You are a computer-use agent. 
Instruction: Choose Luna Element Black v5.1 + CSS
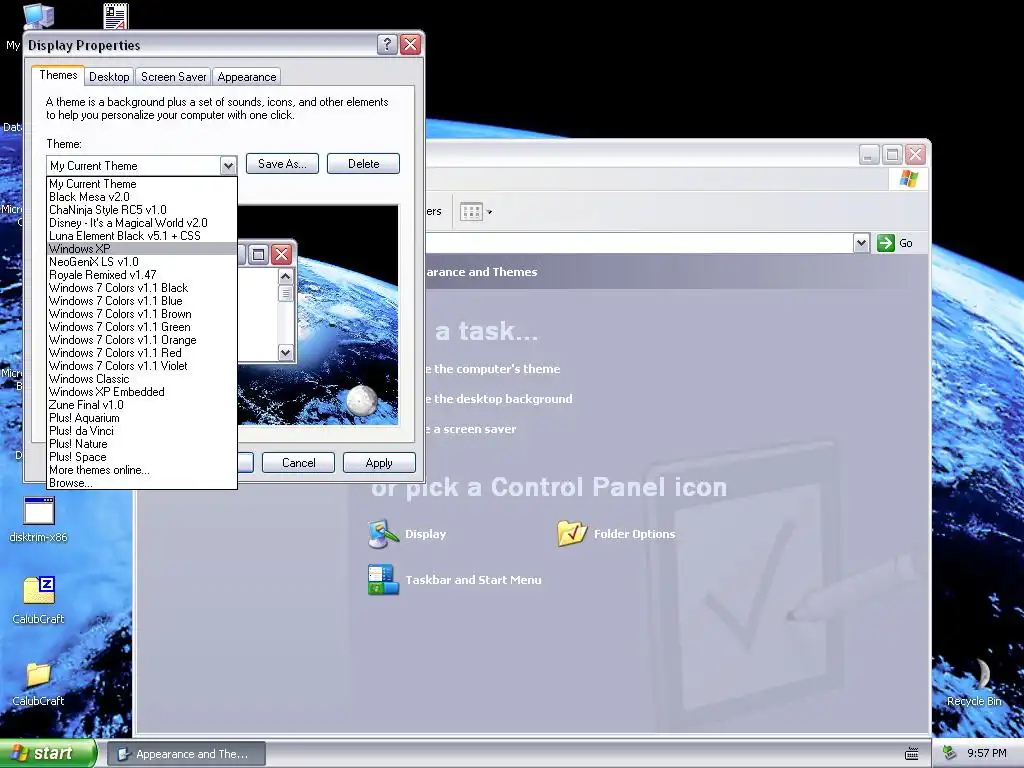click(142, 236)
